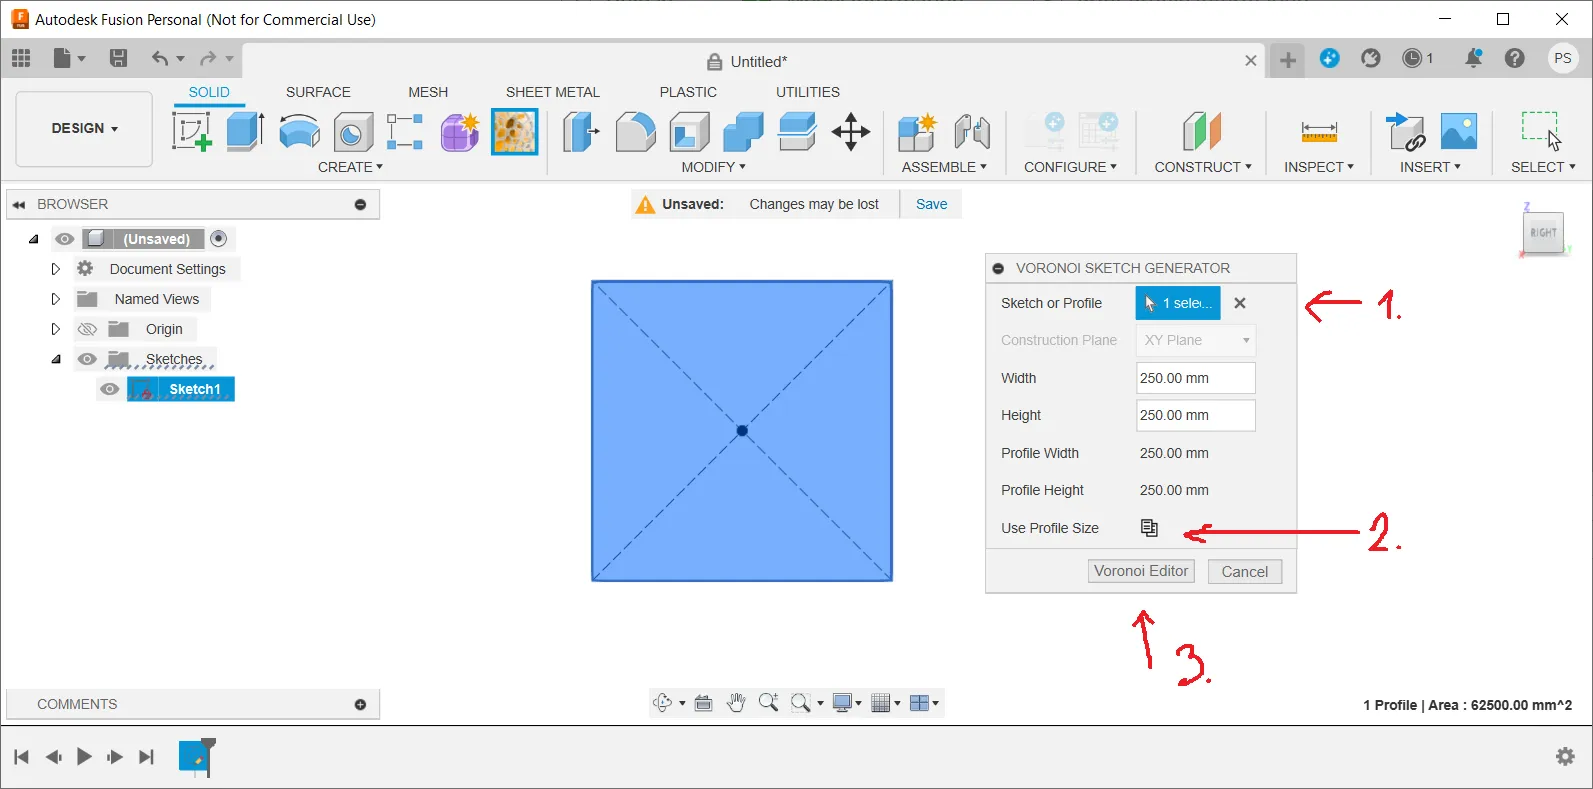
Task: Select the New Component tool
Action: pyautogui.click(x=917, y=131)
